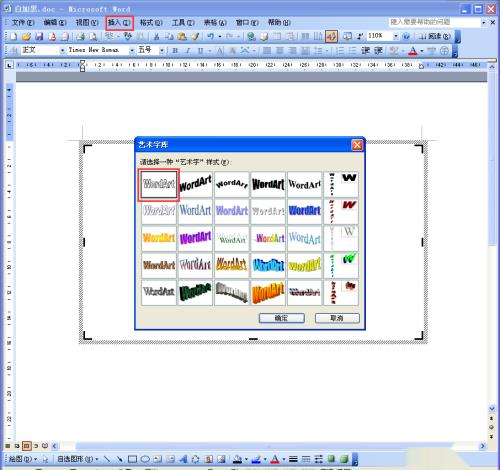The image size is (500, 470).
Task: Select the first outlined WordArt style thumbnail
Action: coord(159,185)
